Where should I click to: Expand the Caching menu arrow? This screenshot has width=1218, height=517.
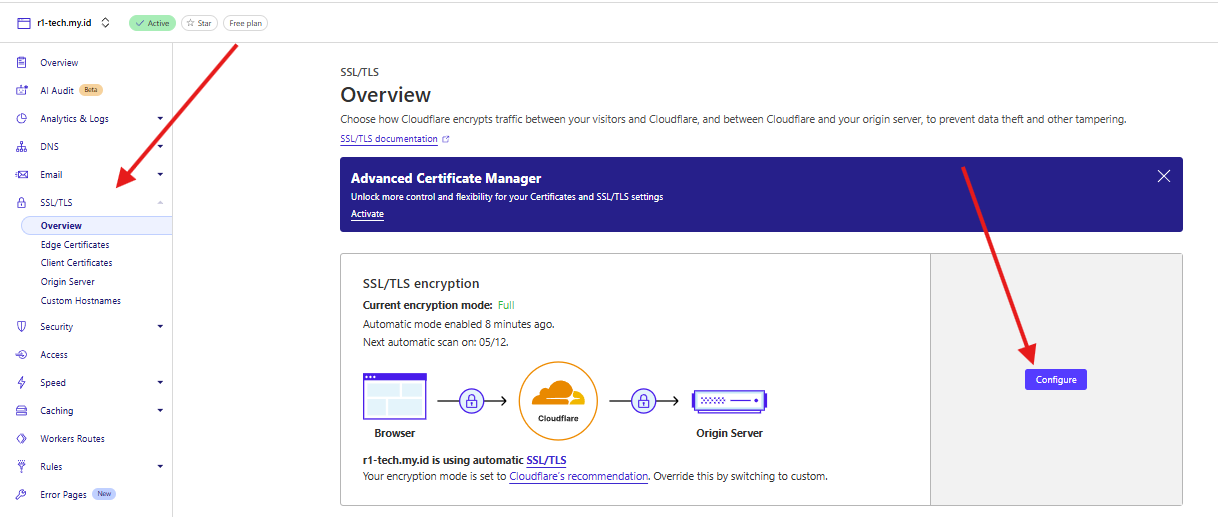160,411
